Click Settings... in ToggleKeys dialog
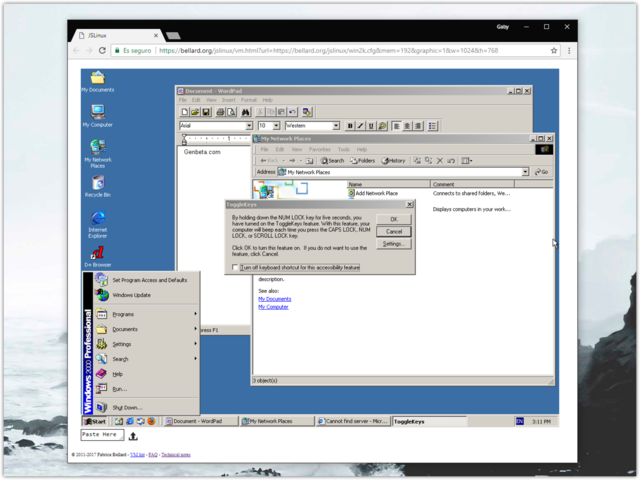This screenshot has width=640, height=480. (394, 244)
